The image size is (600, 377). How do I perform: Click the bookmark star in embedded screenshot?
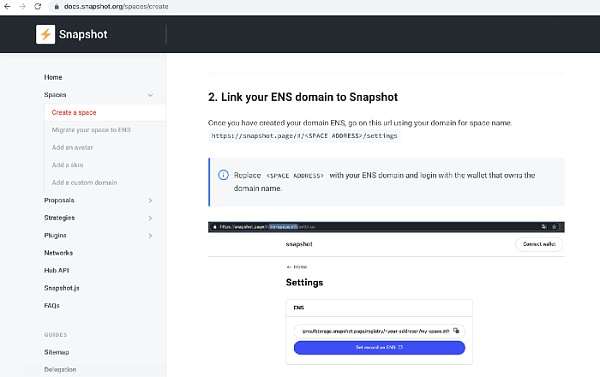pos(554,227)
